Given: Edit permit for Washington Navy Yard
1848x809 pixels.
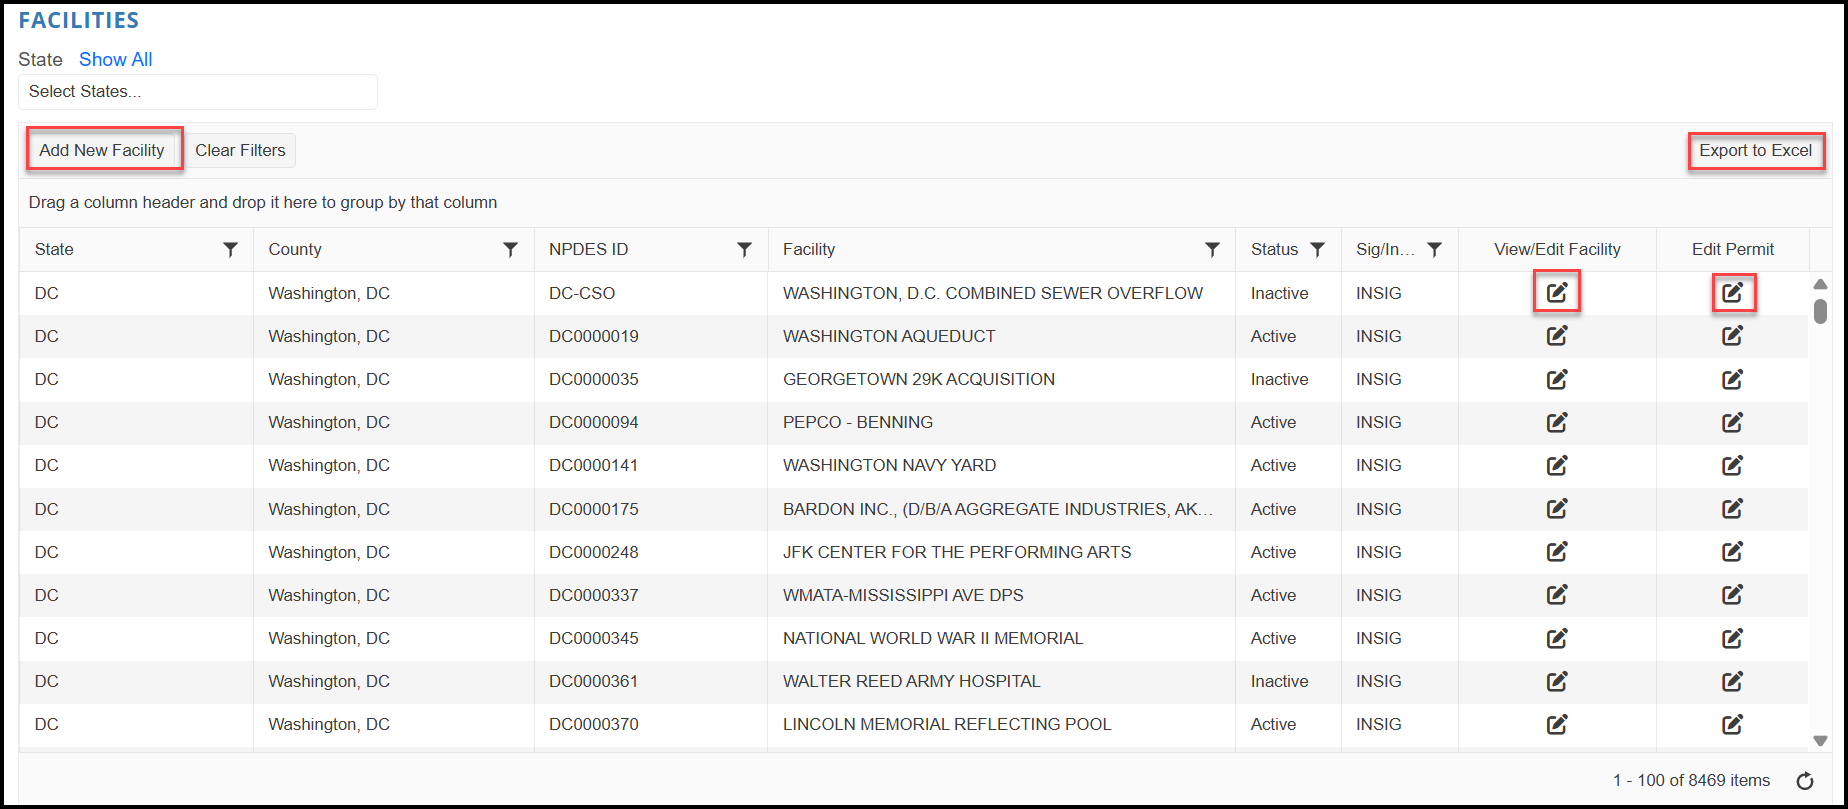Looking at the screenshot, I should point(1733,465).
